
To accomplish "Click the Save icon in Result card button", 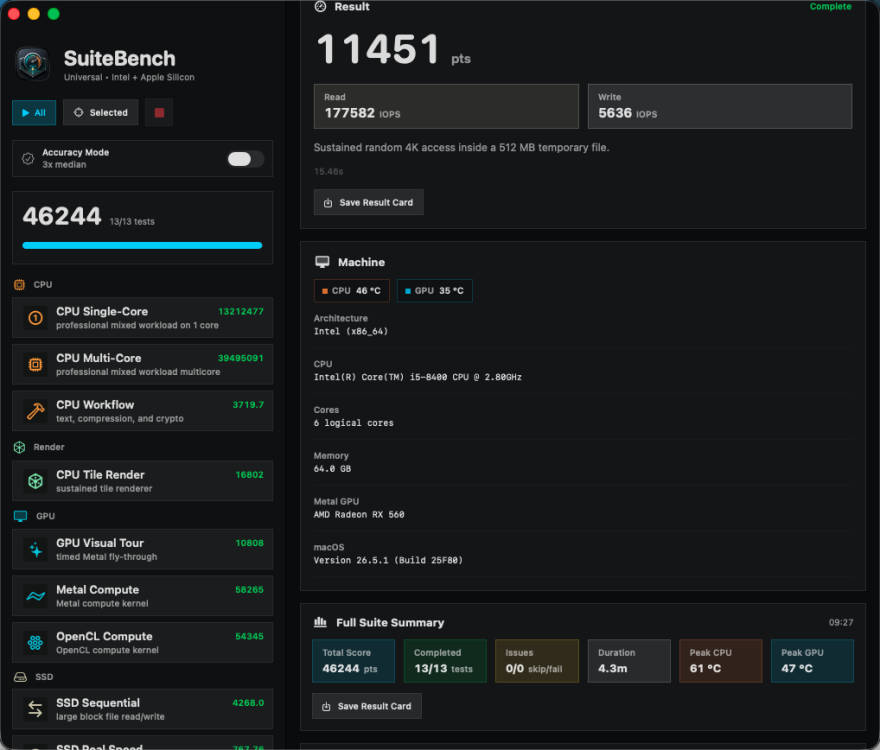I will pyautogui.click(x=328, y=203).
